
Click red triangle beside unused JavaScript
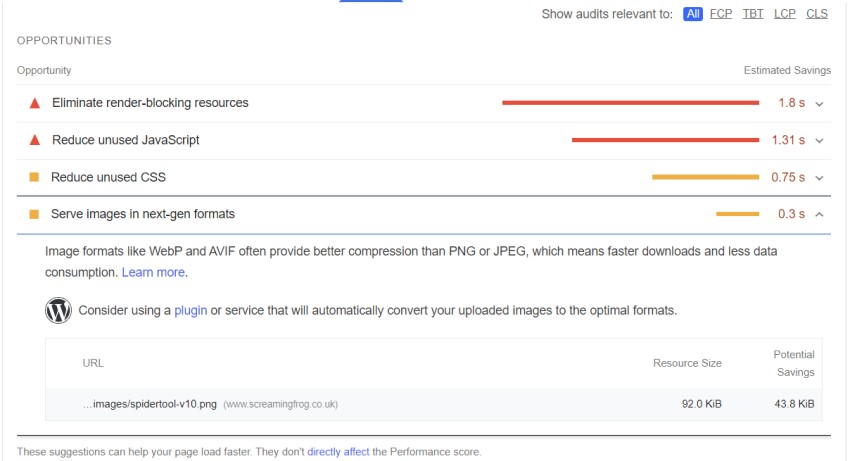[34, 140]
